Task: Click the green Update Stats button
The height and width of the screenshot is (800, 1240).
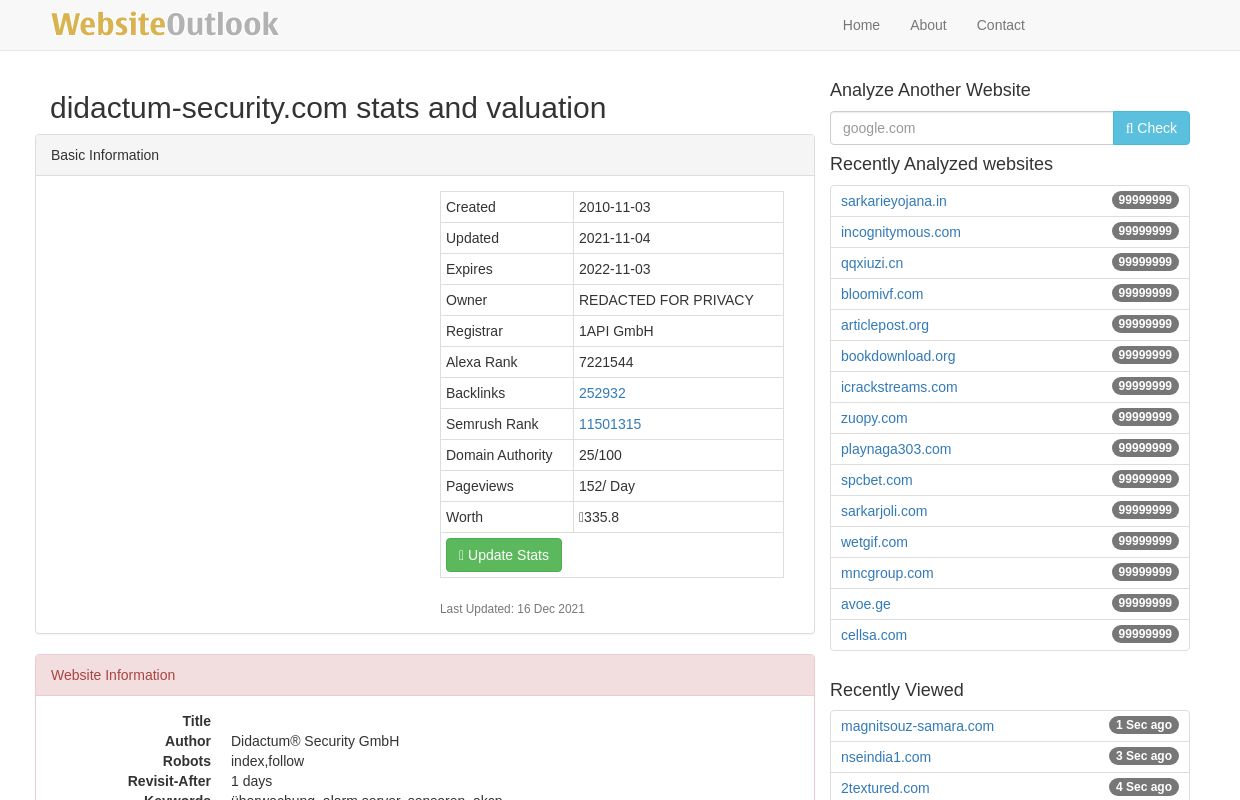Action: (x=504, y=555)
